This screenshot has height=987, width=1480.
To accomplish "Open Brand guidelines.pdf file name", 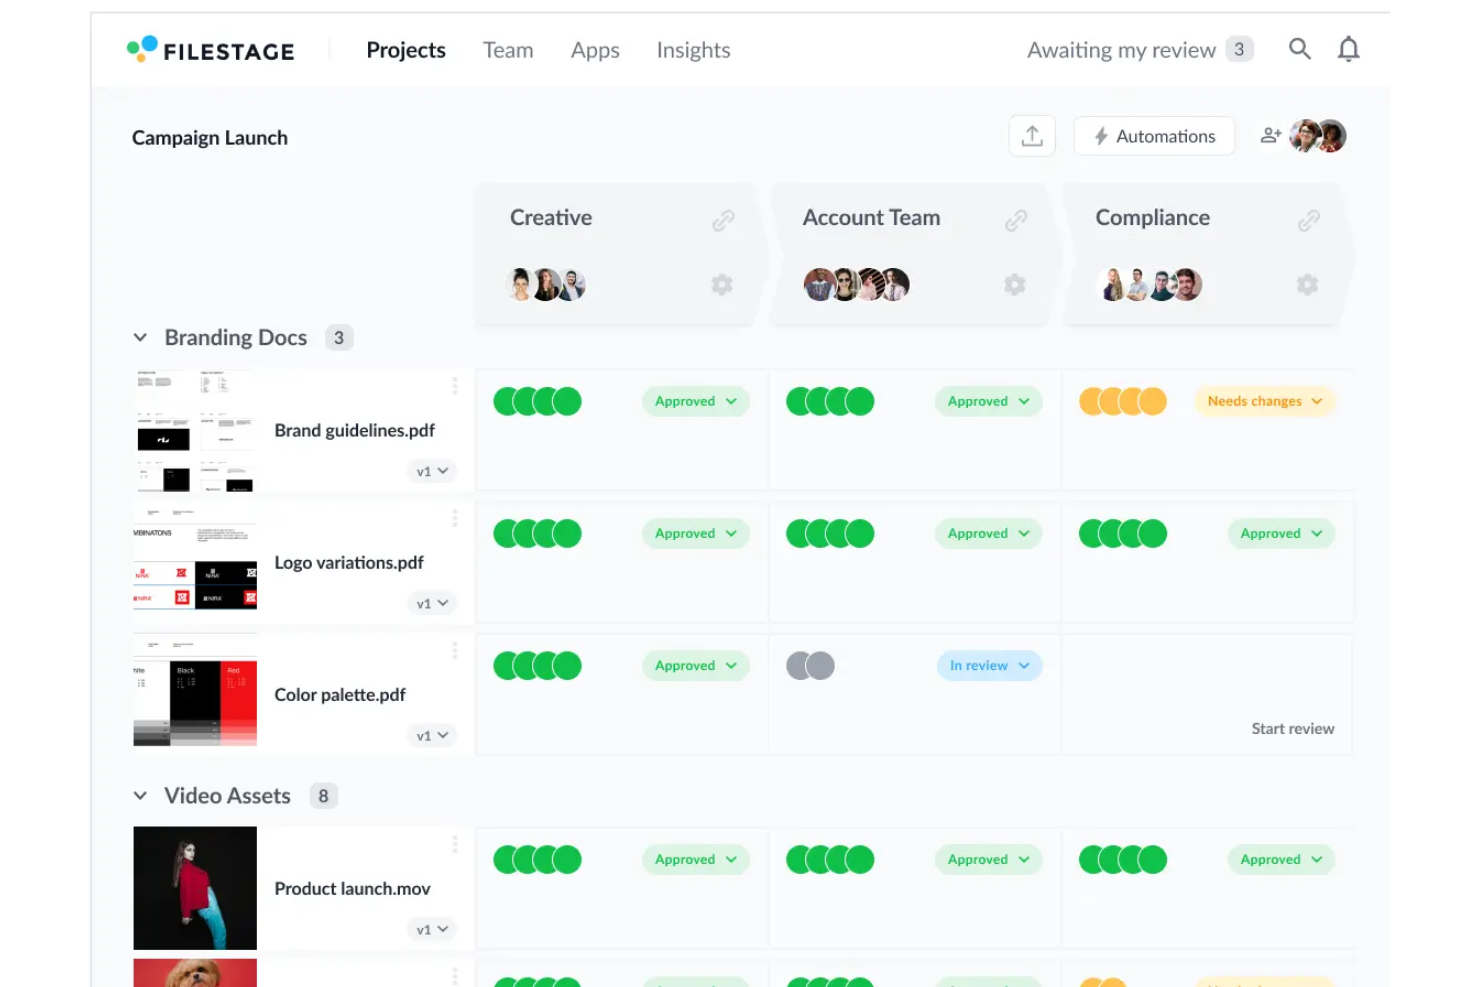I will pos(355,430).
